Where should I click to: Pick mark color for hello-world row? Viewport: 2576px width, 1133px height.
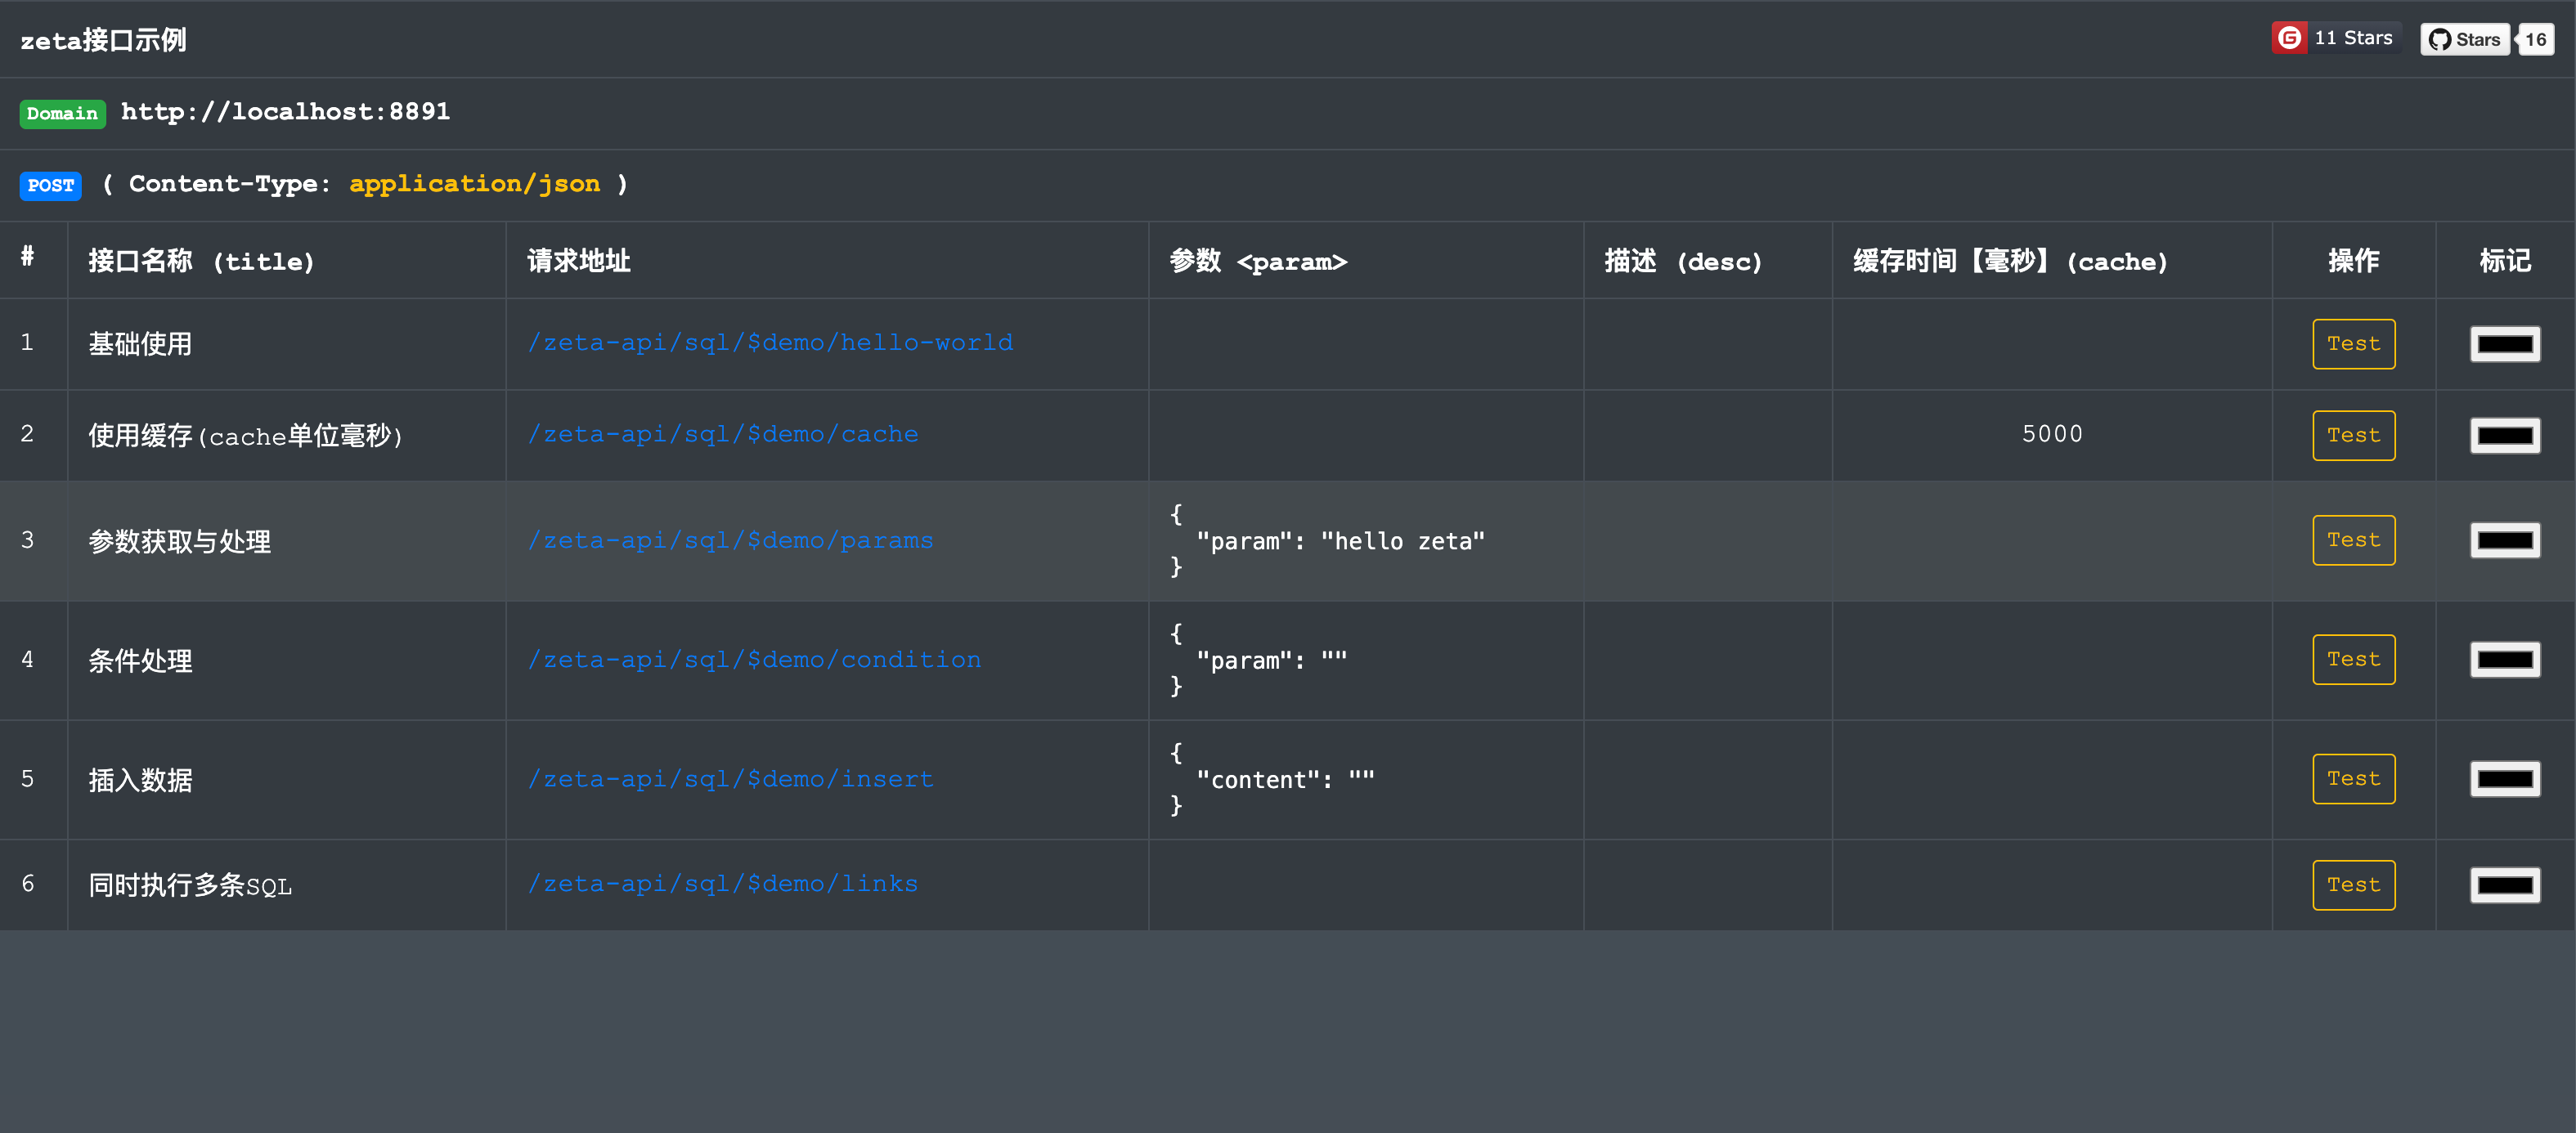click(2504, 344)
